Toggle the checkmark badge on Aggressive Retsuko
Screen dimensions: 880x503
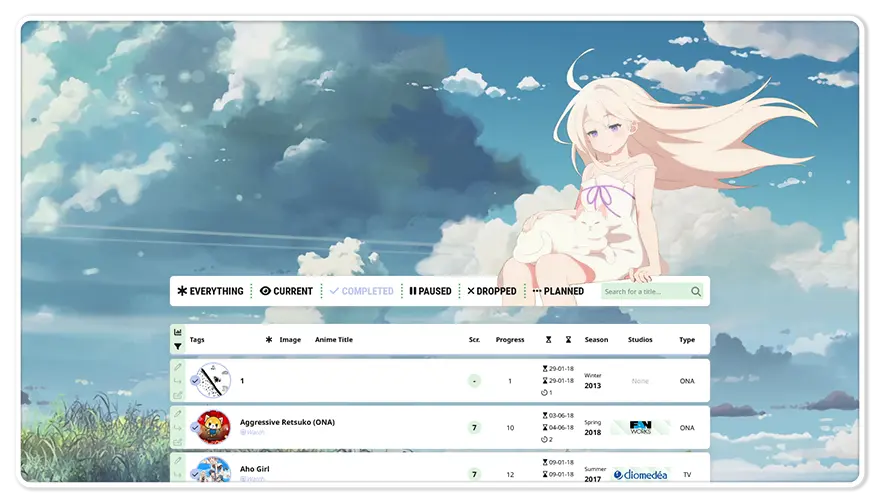[x=195, y=428]
